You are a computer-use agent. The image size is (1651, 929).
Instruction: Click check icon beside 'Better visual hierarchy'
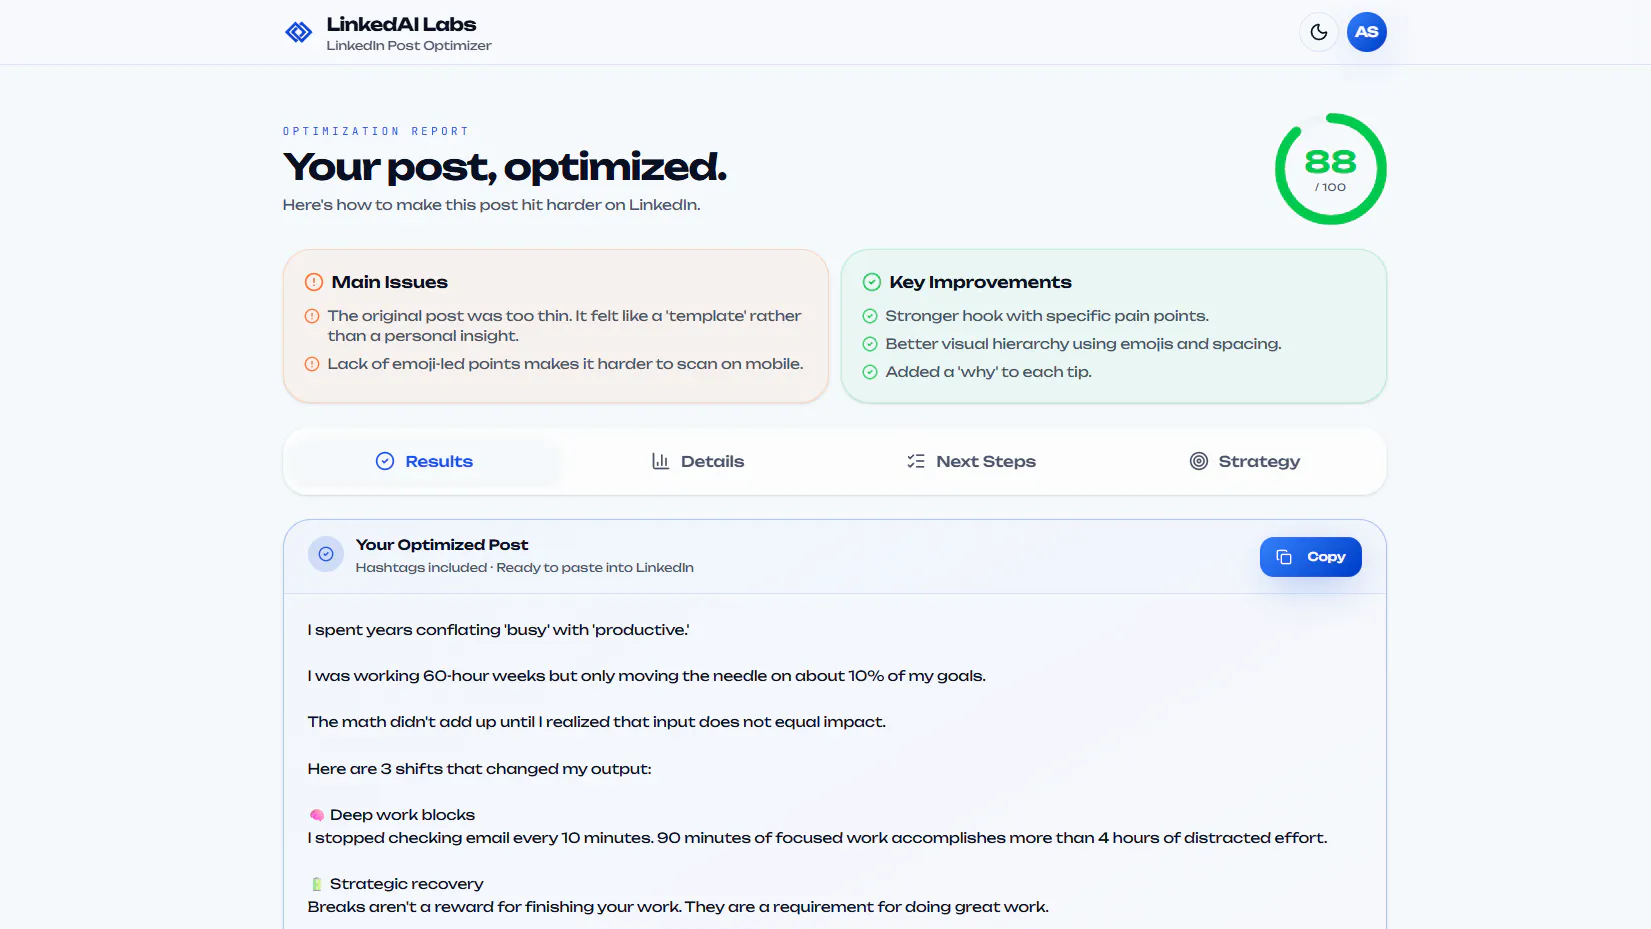tap(870, 344)
